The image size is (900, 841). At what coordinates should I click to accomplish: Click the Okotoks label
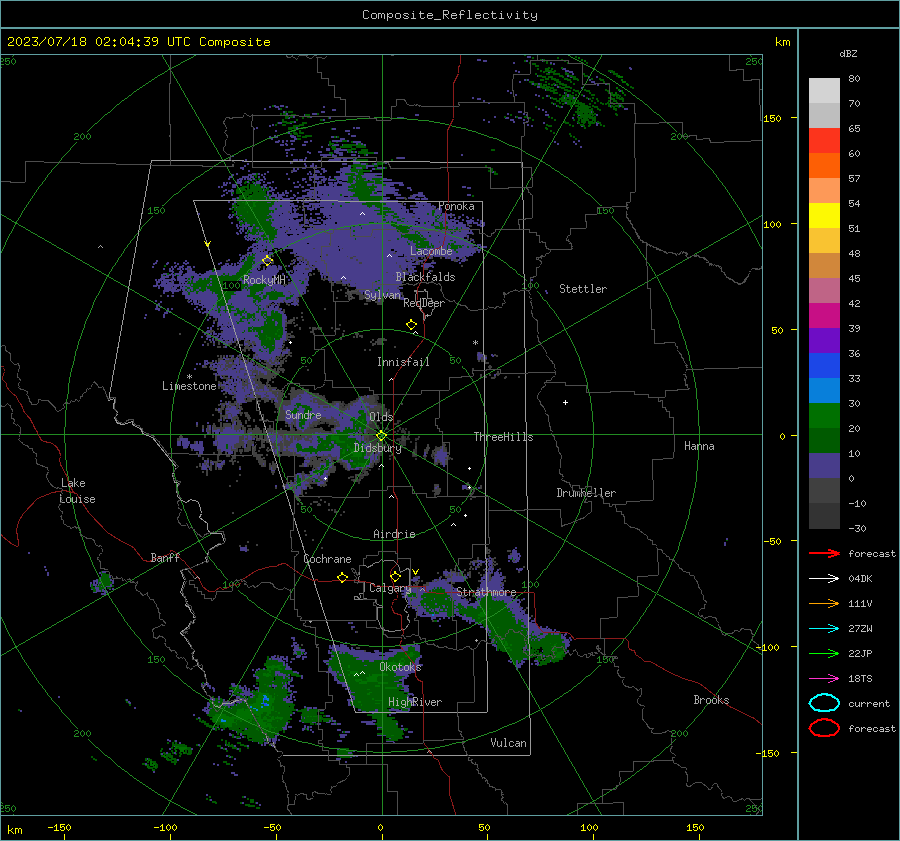(400, 667)
